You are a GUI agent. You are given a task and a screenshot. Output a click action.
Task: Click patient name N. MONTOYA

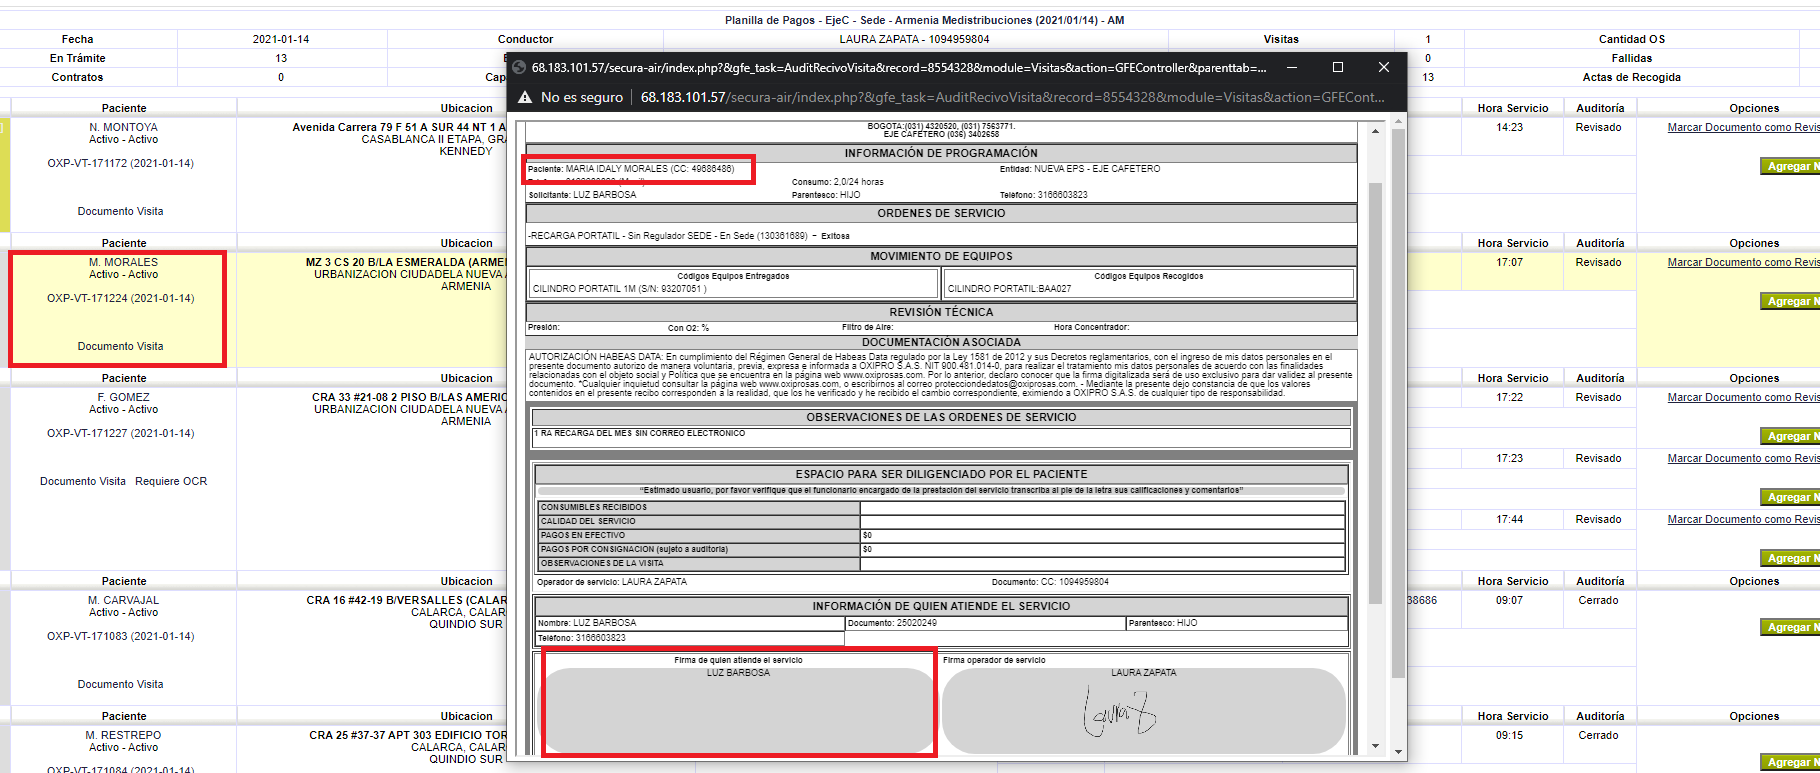point(123,127)
